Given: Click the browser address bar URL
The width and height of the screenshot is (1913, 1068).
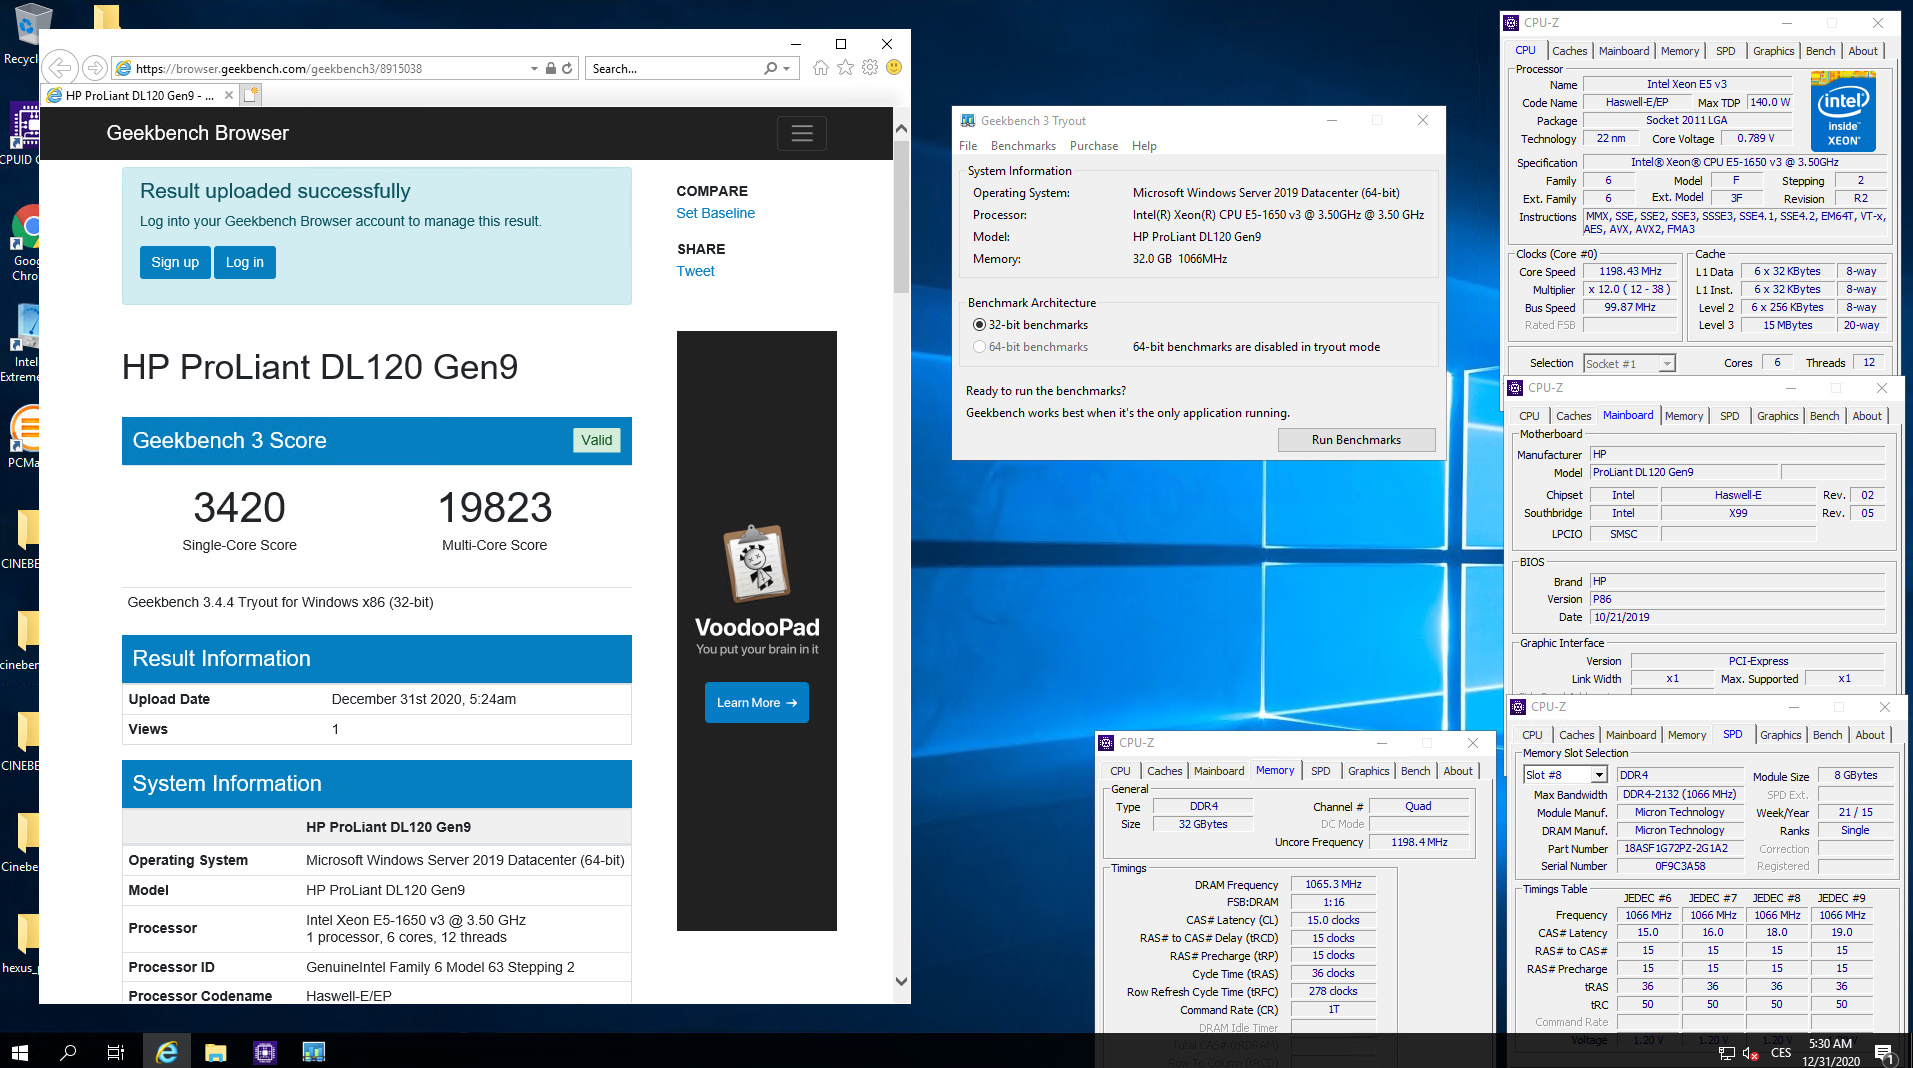Looking at the screenshot, I should pyautogui.click(x=278, y=68).
